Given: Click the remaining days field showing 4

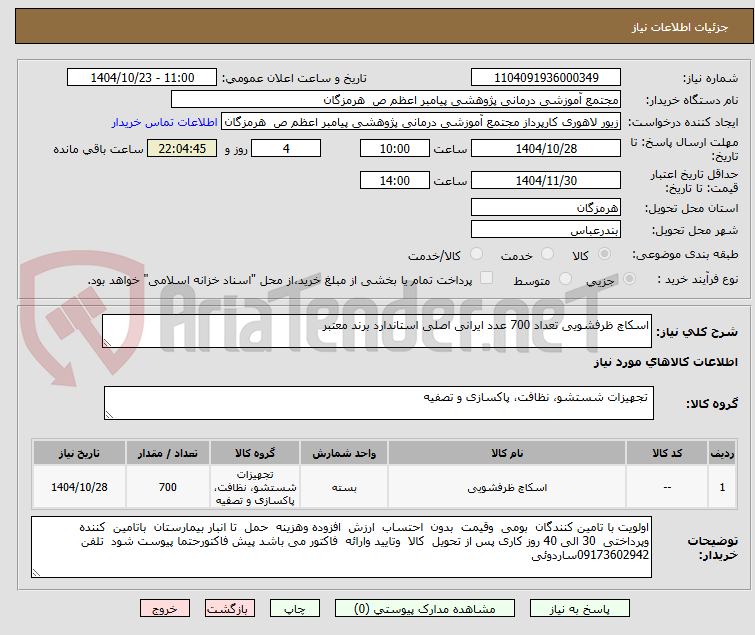Looking at the screenshot, I should point(286,148).
